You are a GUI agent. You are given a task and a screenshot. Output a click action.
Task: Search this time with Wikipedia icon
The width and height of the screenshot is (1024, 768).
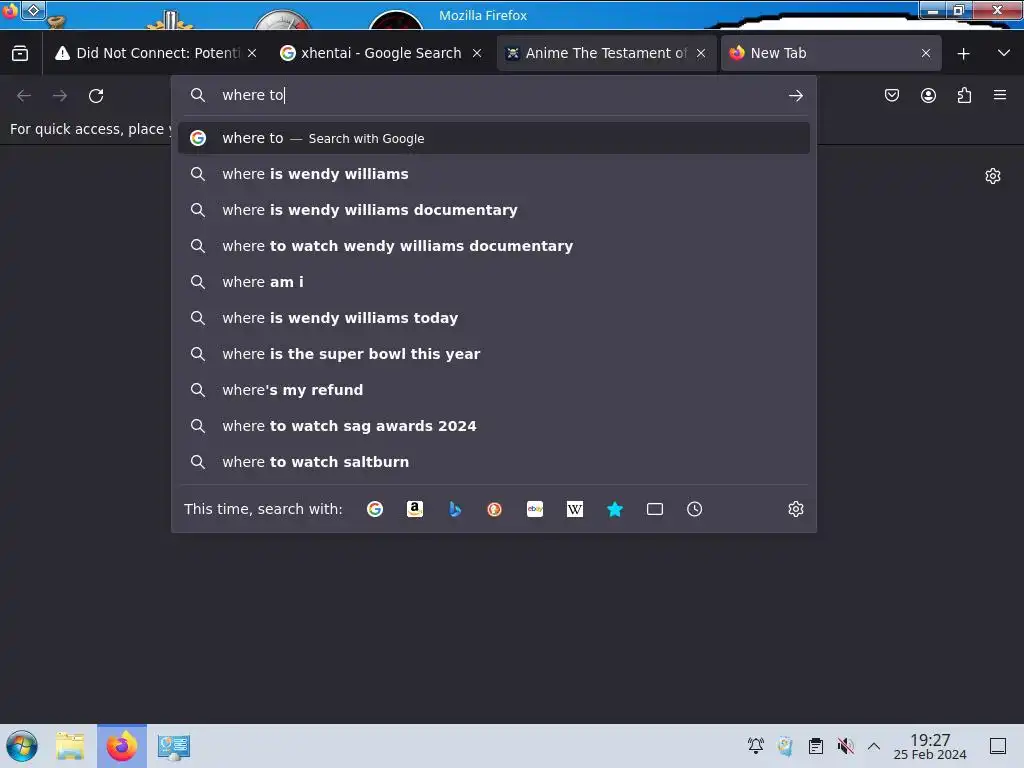click(575, 509)
